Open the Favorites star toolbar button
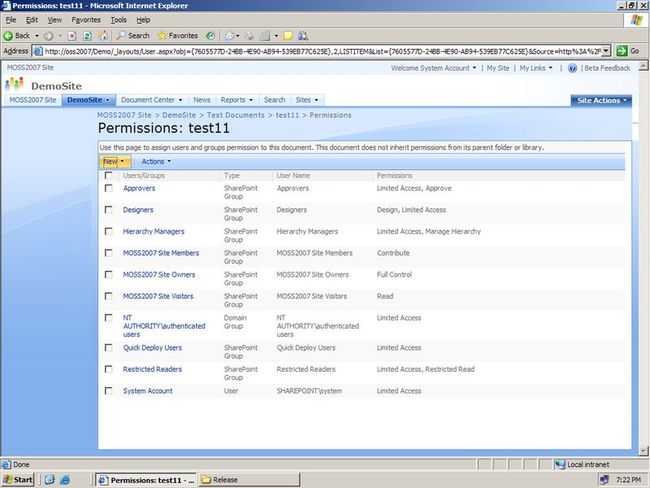 click(177, 36)
